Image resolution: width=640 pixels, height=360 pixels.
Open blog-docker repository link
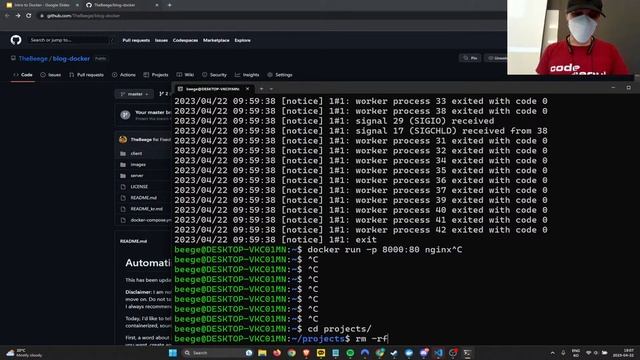click(x=71, y=59)
